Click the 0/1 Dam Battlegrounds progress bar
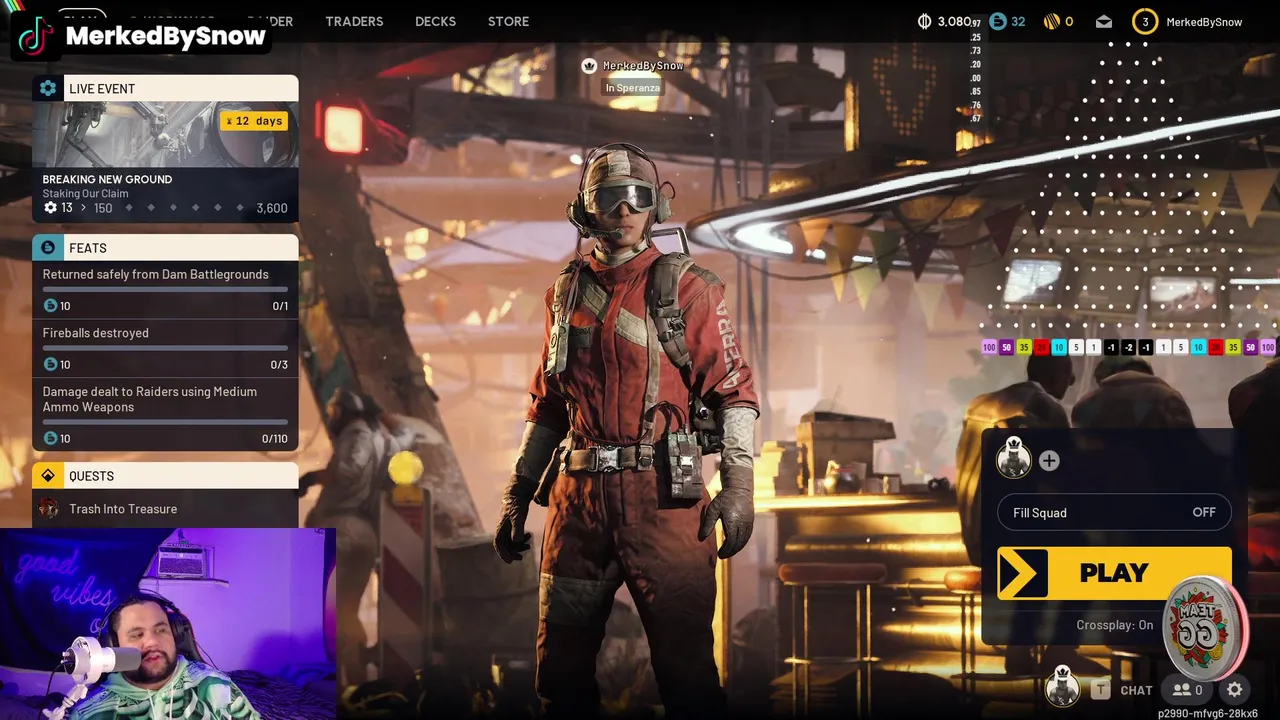The image size is (1280, 720). pos(165,289)
